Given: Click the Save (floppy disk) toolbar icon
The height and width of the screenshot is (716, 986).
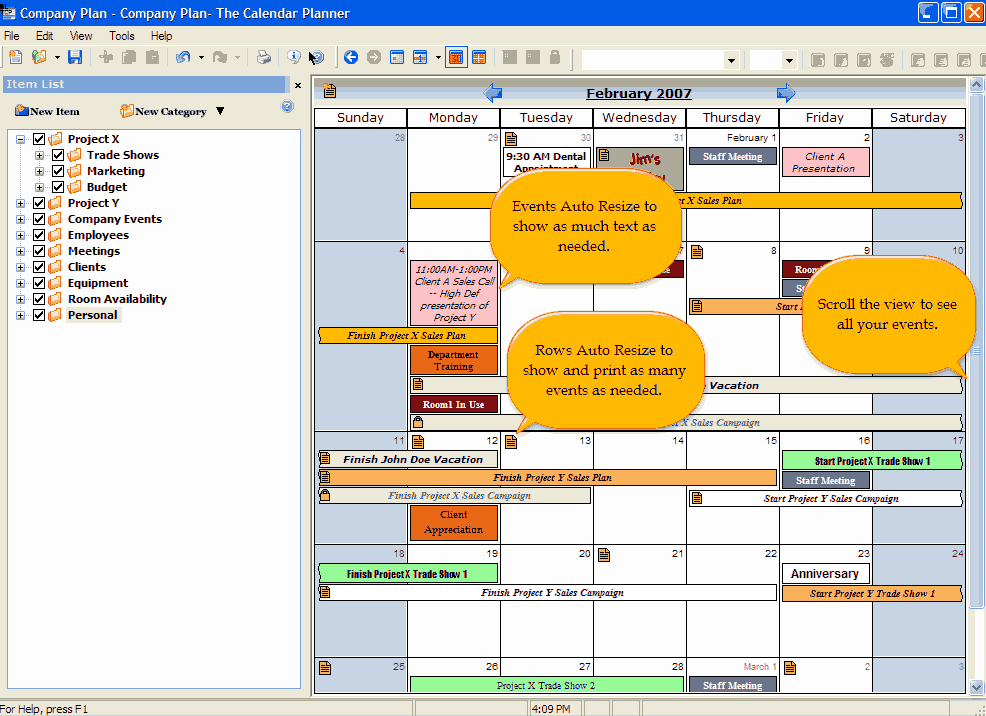Looking at the screenshot, I should click(x=75, y=57).
